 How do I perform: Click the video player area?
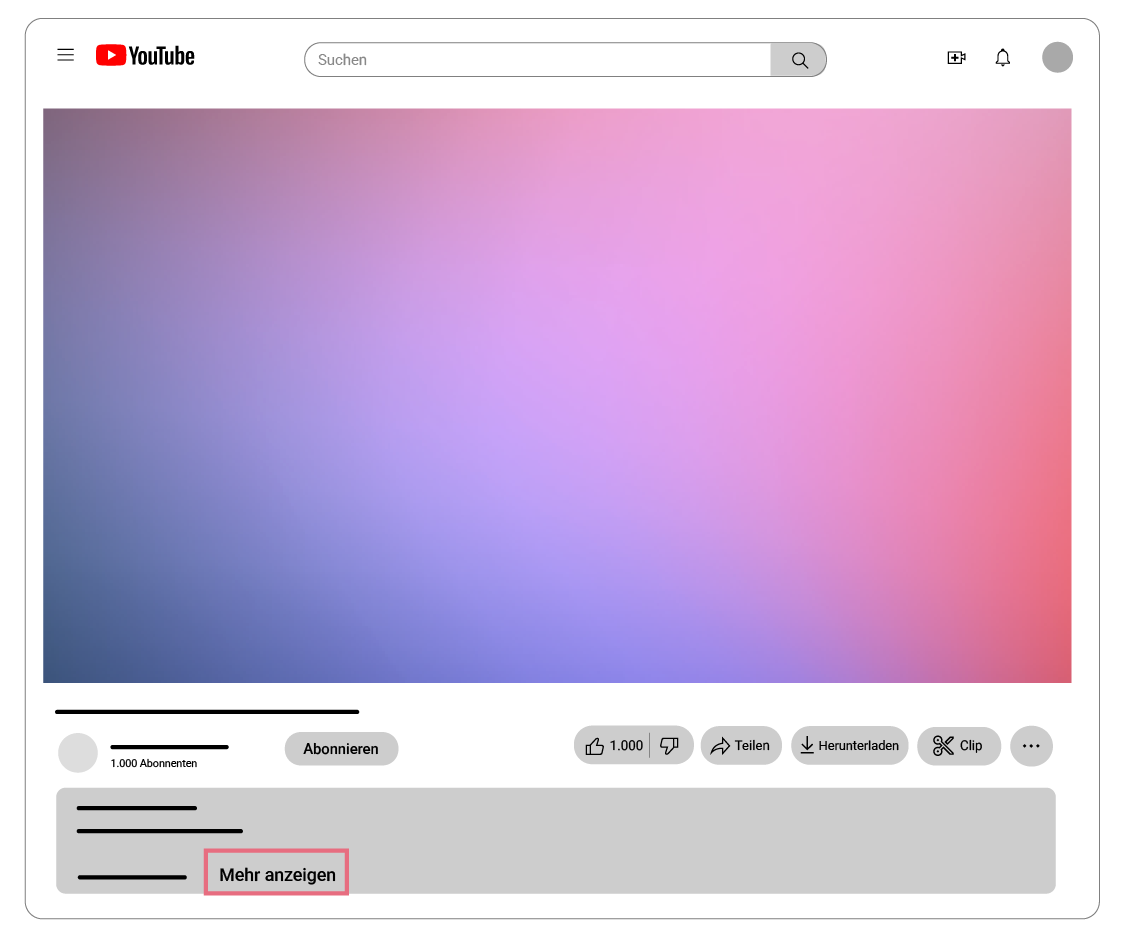point(557,395)
